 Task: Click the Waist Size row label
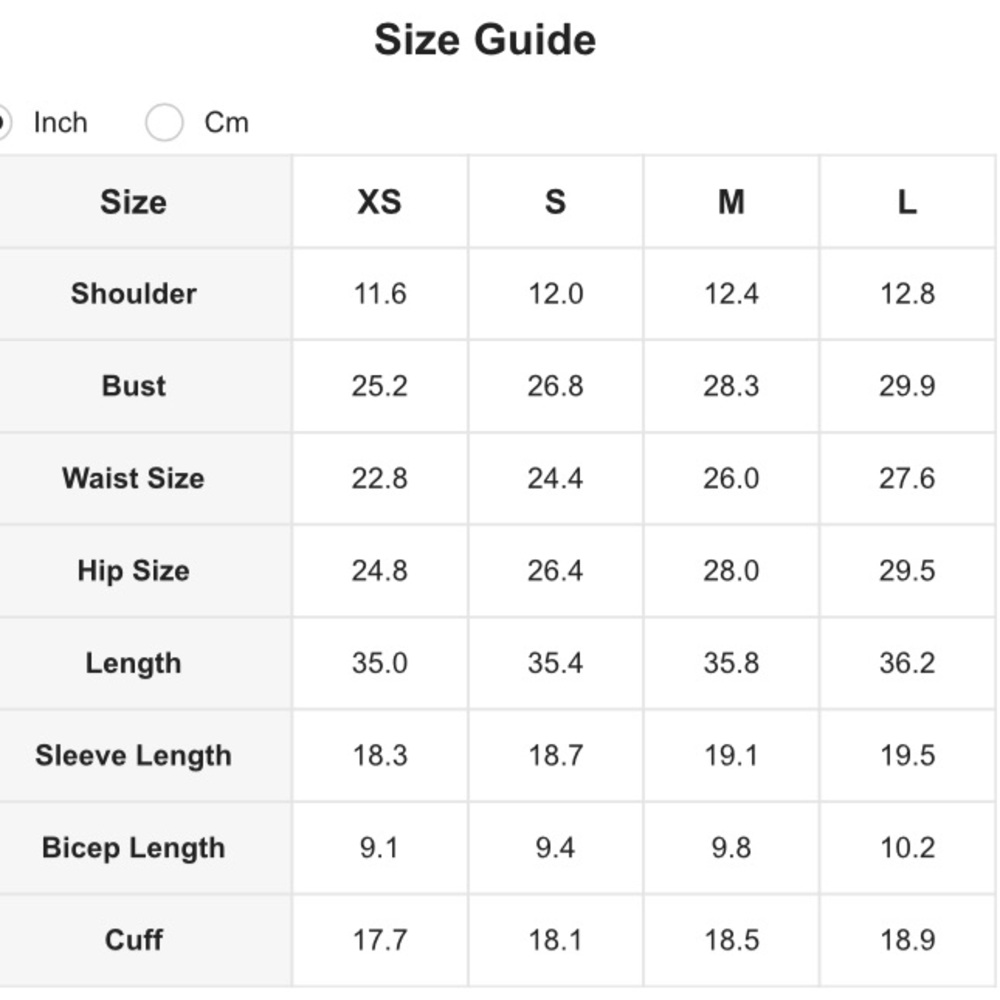pyautogui.click(x=133, y=478)
